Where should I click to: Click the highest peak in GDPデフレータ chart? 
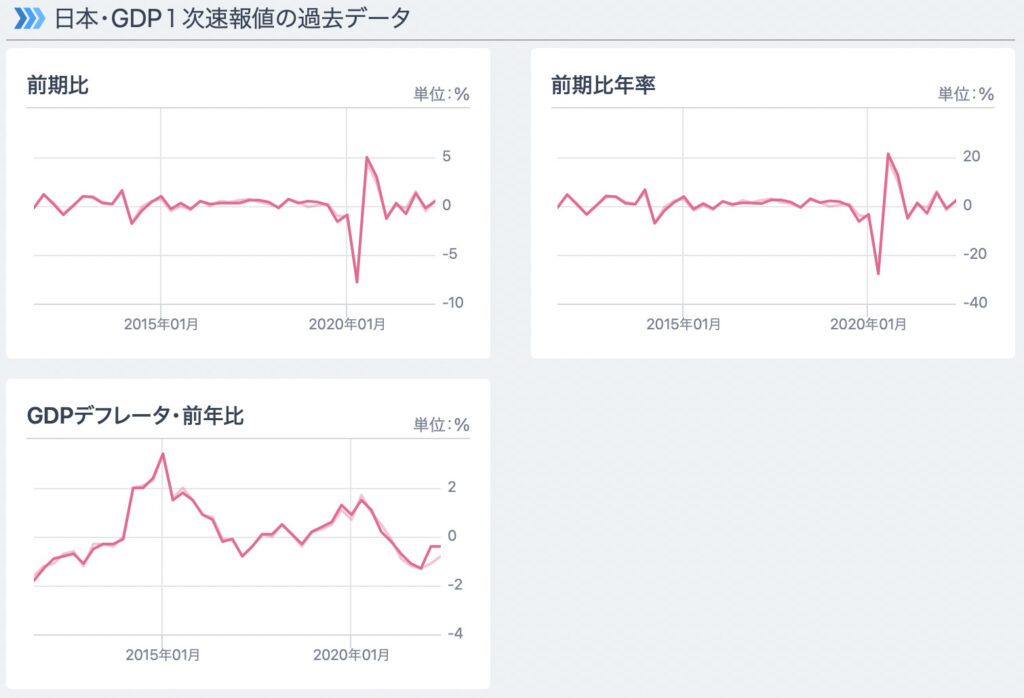tap(162, 454)
